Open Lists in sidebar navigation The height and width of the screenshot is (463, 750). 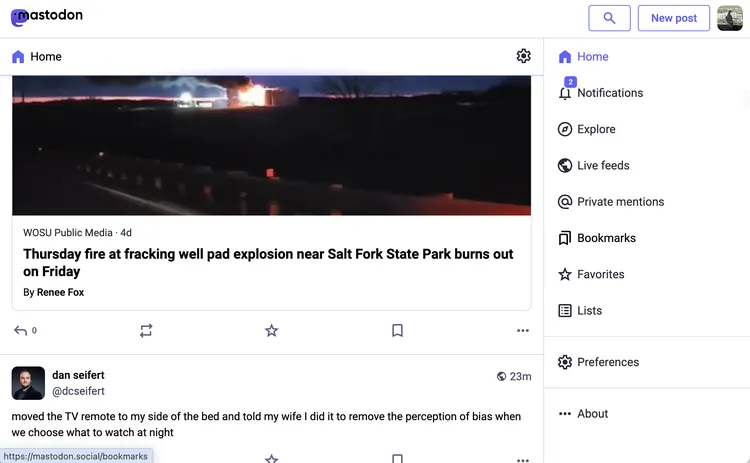click(589, 311)
